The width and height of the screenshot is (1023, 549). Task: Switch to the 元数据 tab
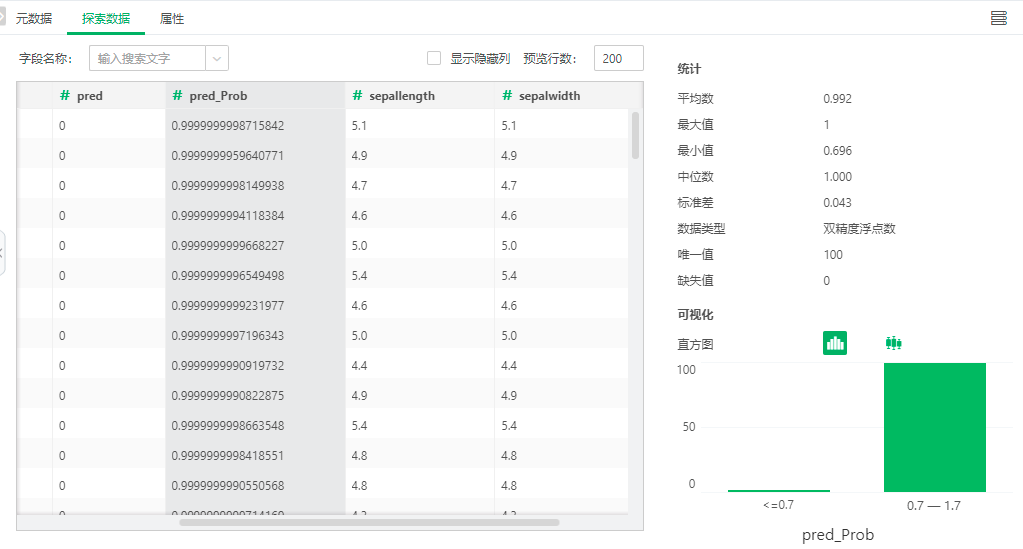(x=34, y=19)
